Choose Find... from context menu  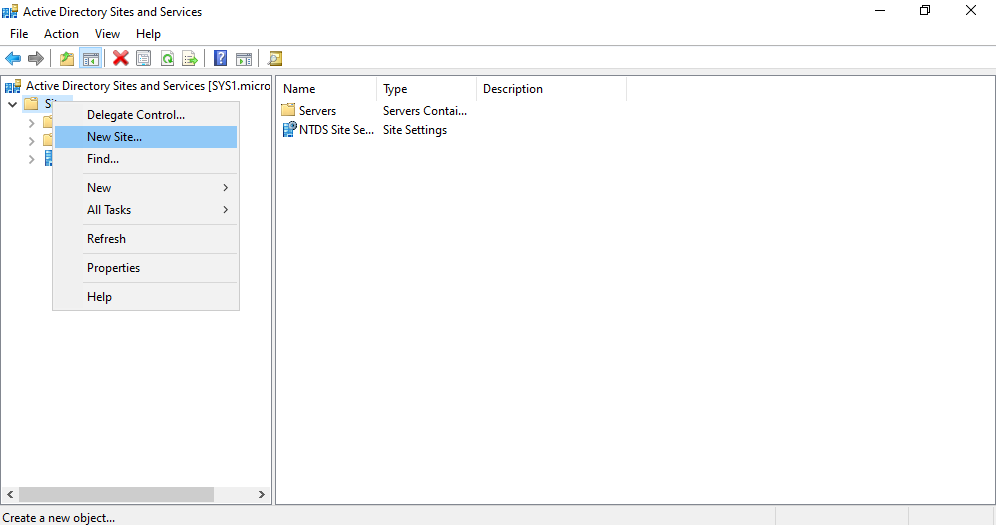click(146, 159)
